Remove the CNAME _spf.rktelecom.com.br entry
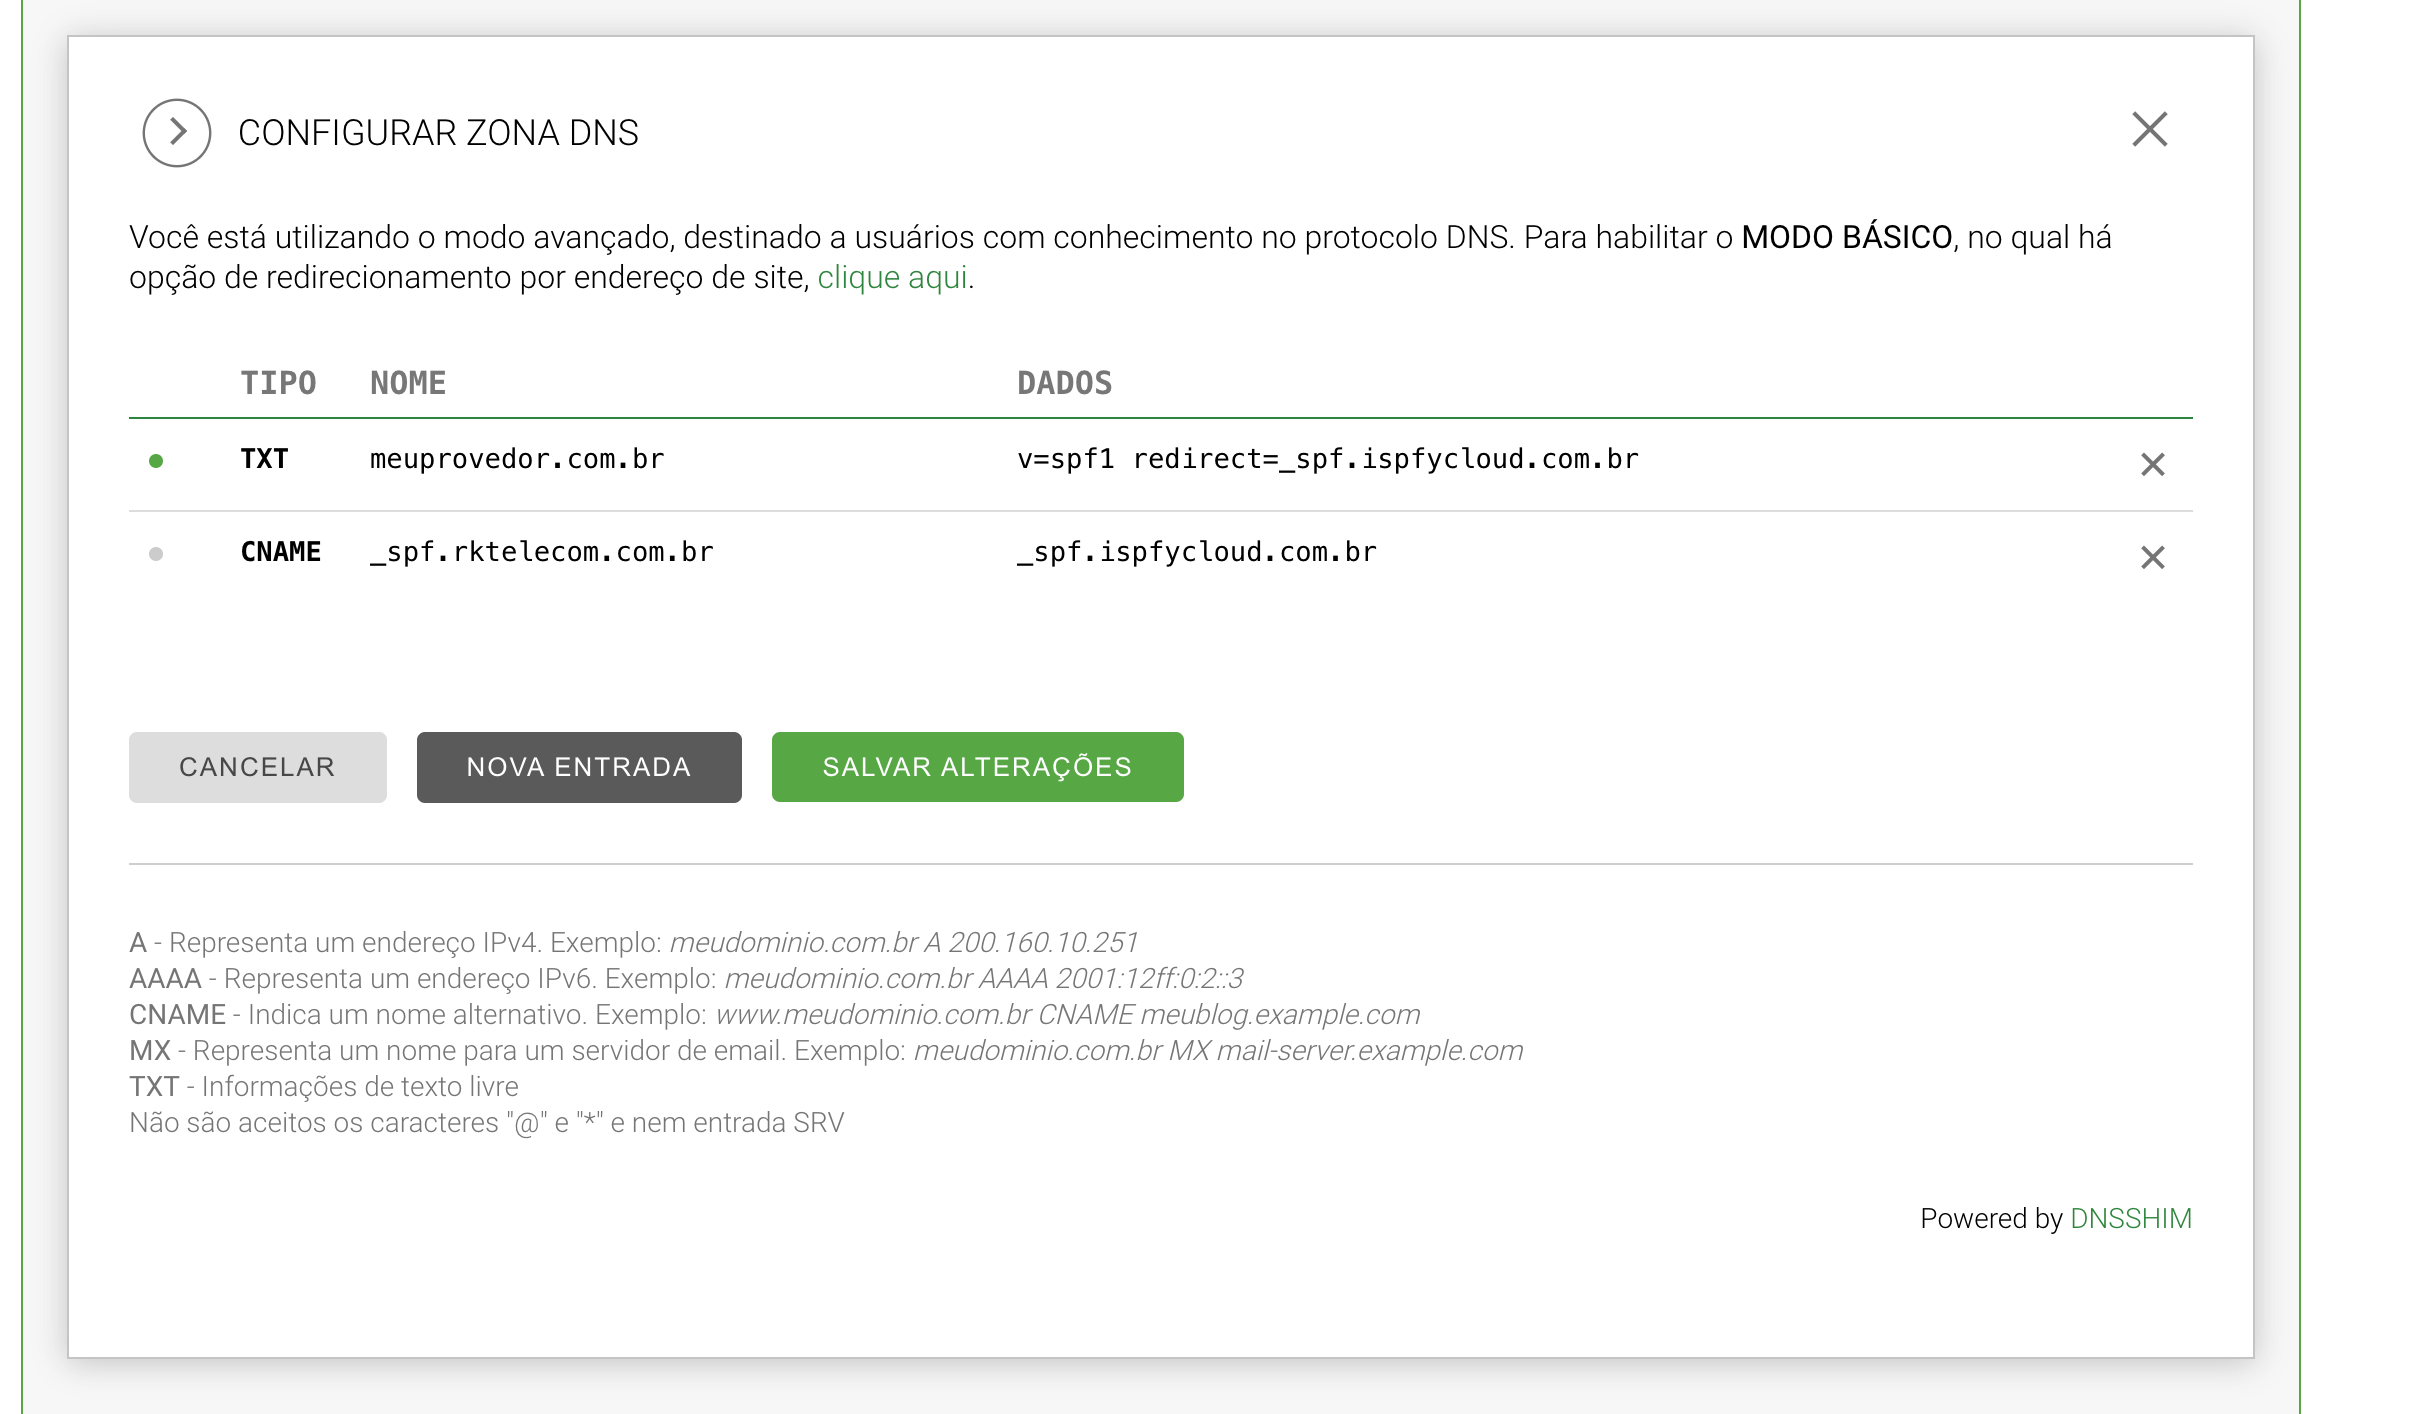Image resolution: width=2410 pixels, height=1414 pixels. point(2152,558)
